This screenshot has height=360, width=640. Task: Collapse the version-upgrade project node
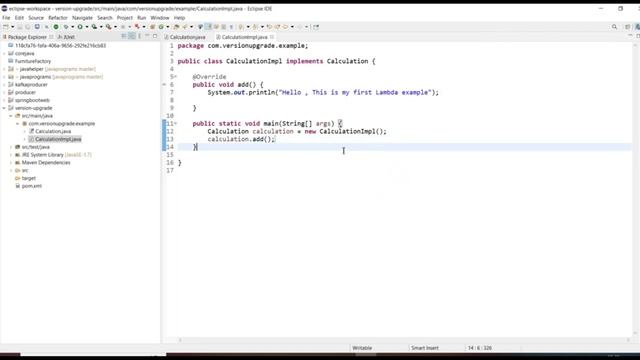pyautogui.click(x=4, y=108)
